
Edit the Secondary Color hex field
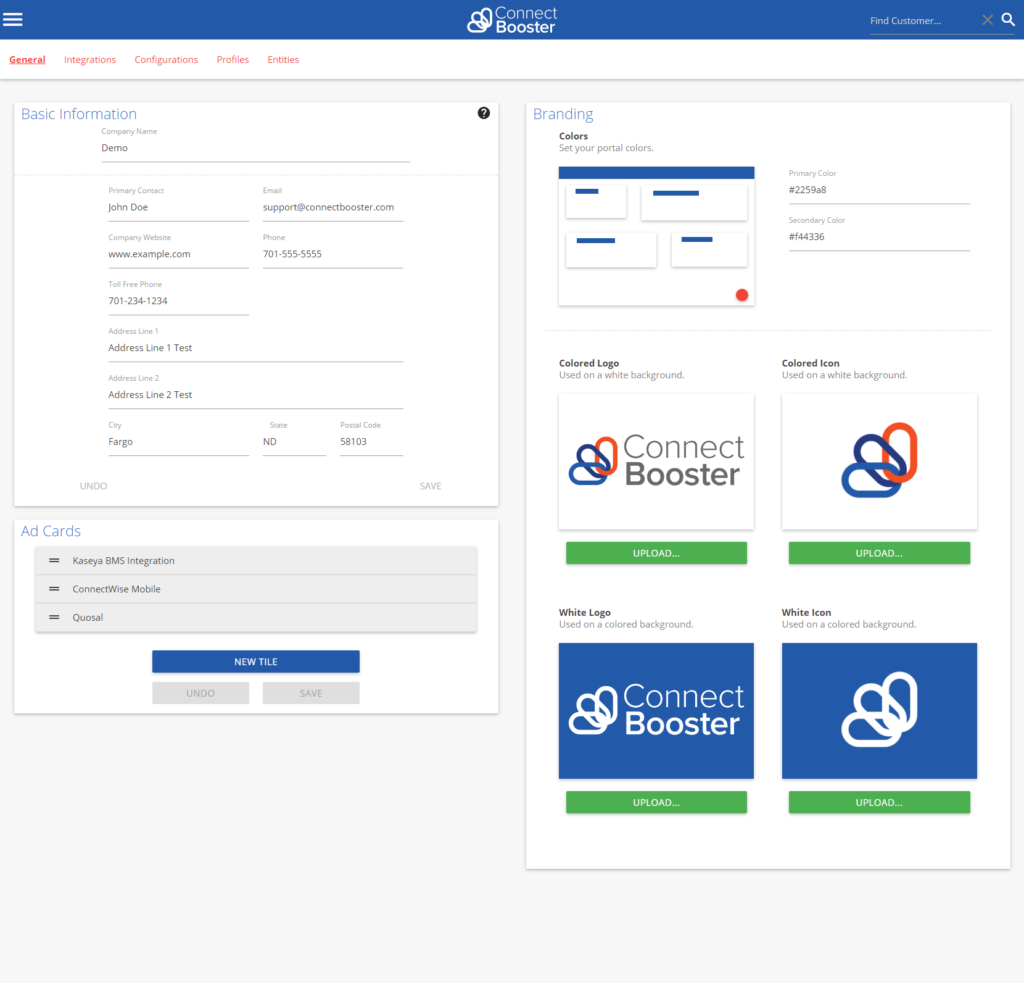(879, 237)
